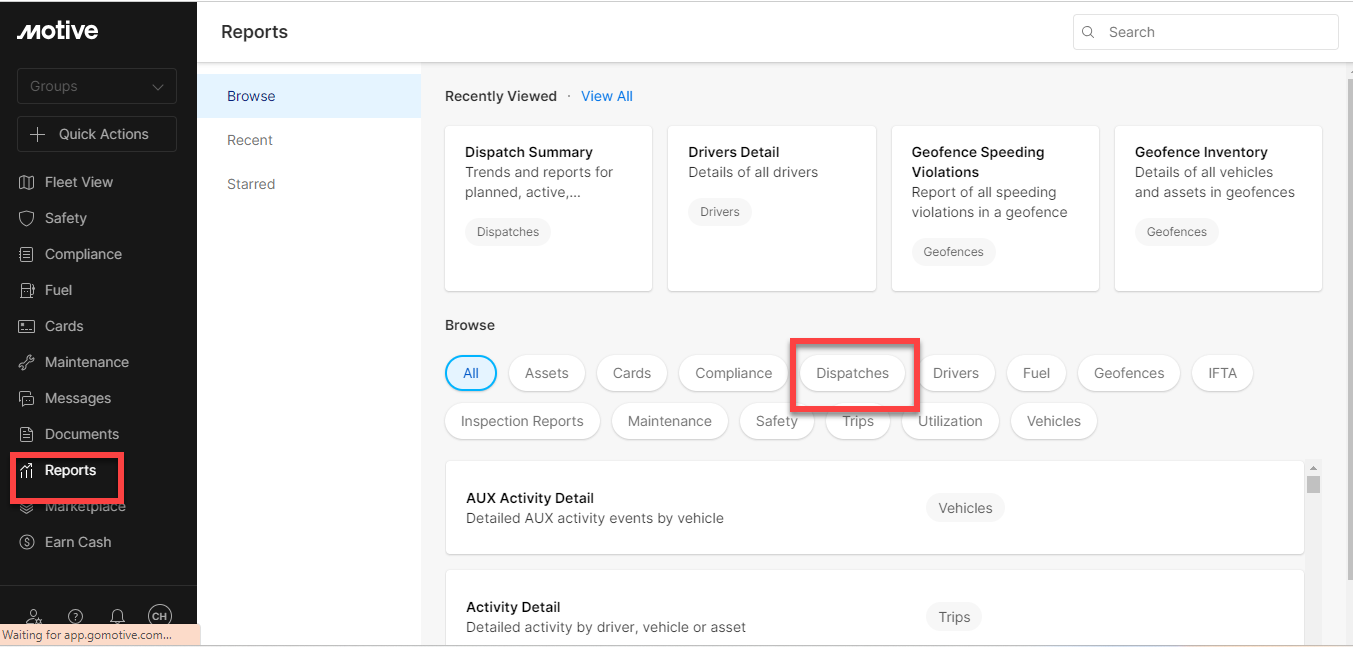This screenshot has width=1353, height=647.
Task: Filter reports by Maintenance chip
Action: (x=670, y=421)
